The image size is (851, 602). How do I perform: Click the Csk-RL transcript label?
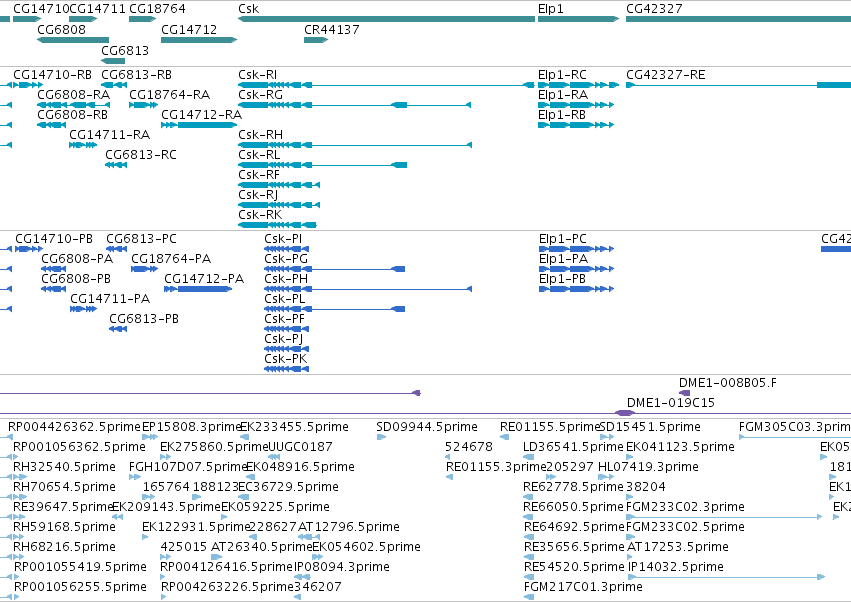(x=259, y=155)
